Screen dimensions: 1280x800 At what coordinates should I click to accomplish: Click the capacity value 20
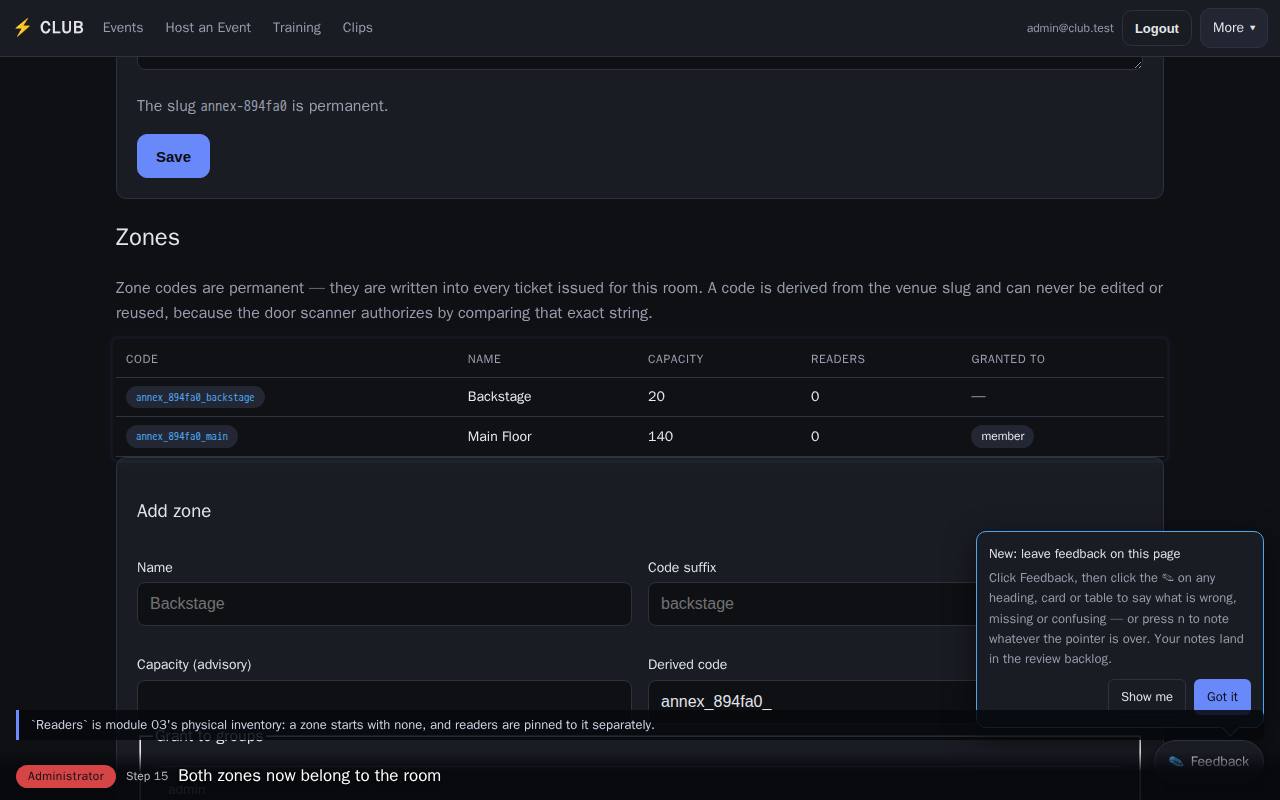tap(656, 397)
